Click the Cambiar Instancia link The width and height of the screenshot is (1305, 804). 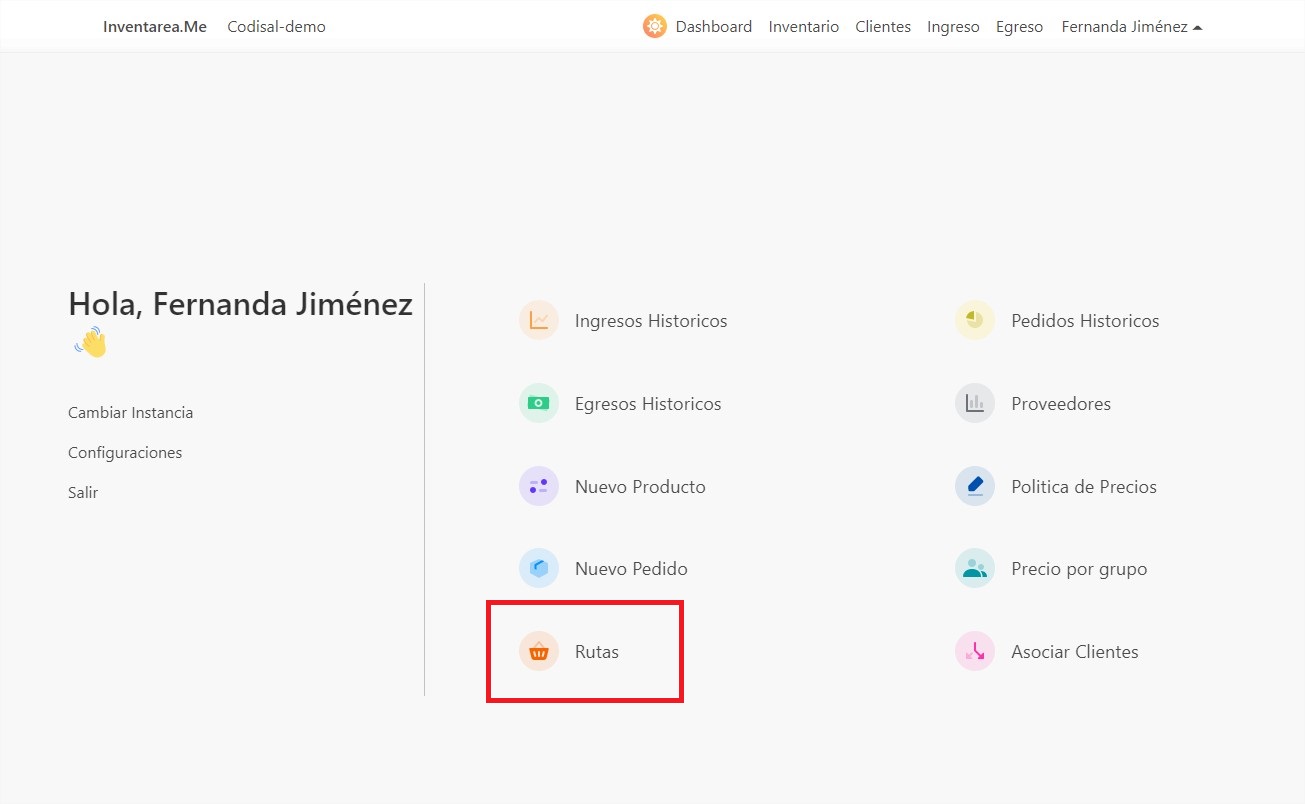tap(130, 412)
